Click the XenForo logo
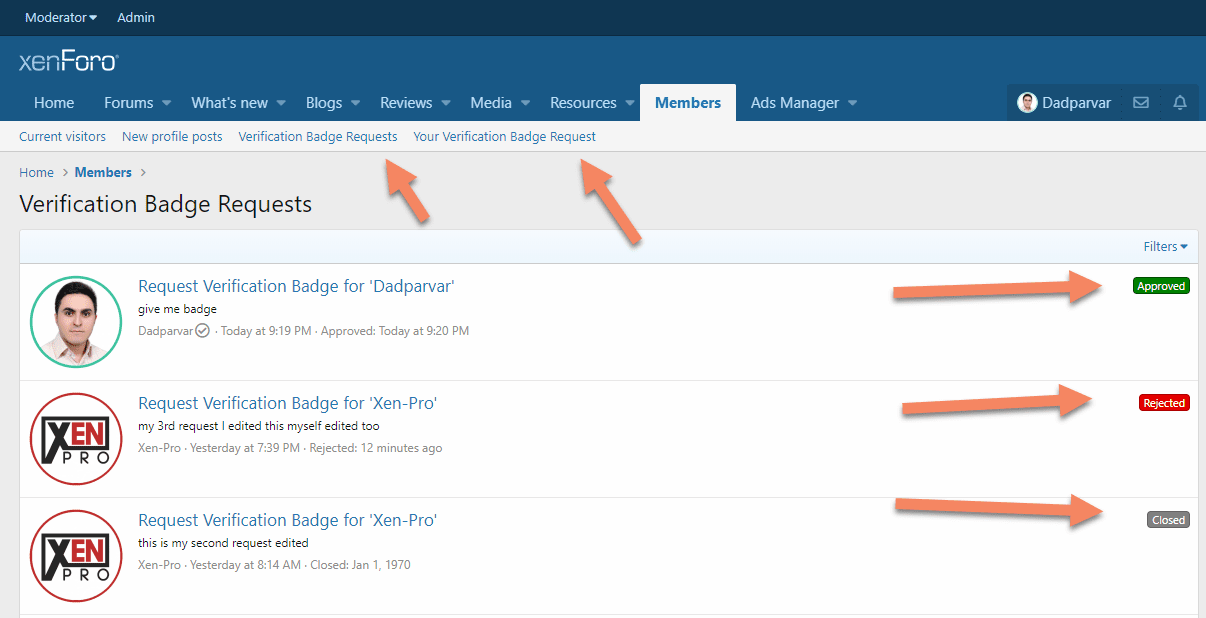The width and height of the screenshot is (1206, 618). pos(68,62)
